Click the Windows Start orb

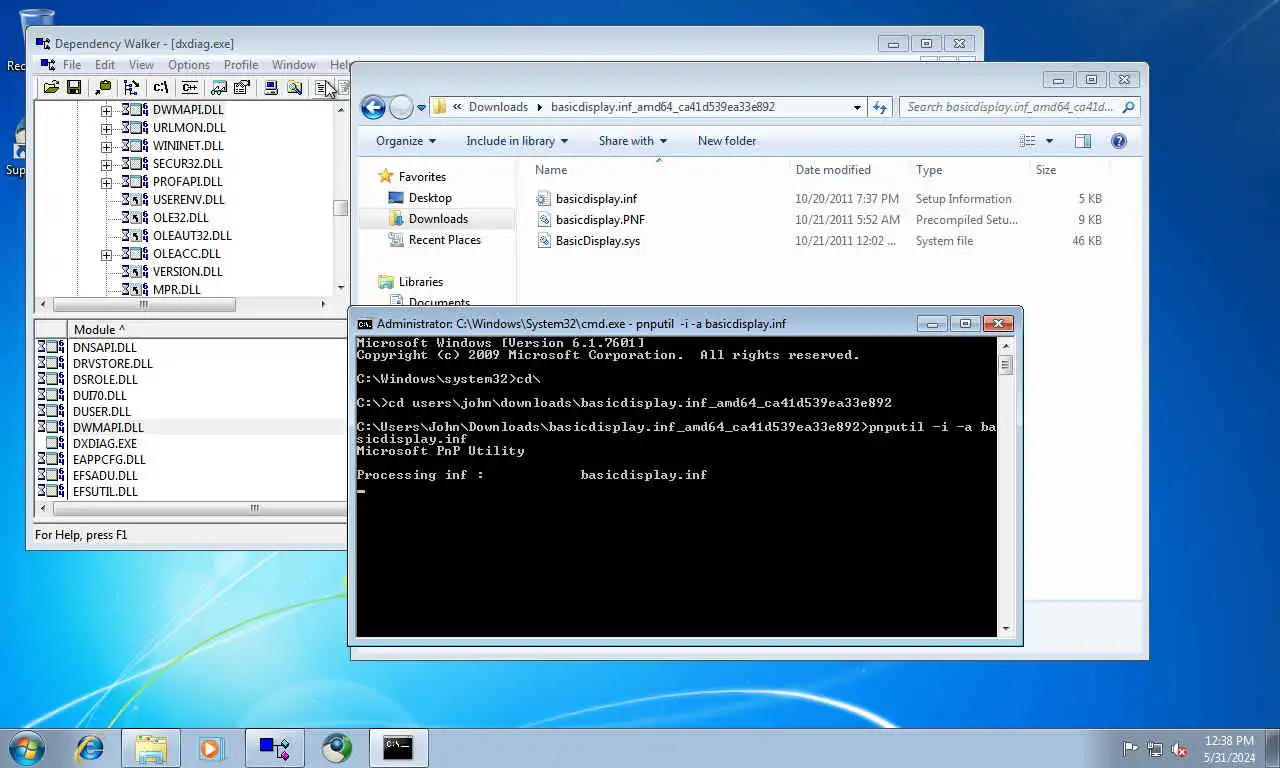pyautogui.click(x=26, y=747)
